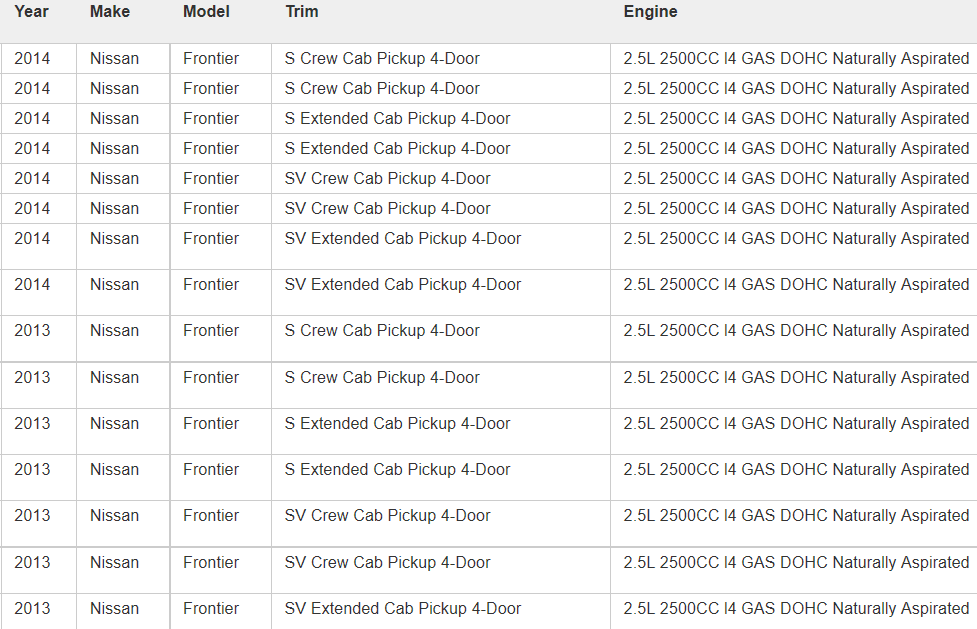Click the engine cell in the first row
The height and width of the screenshot is (629, 977).
[x=796, y=59]
